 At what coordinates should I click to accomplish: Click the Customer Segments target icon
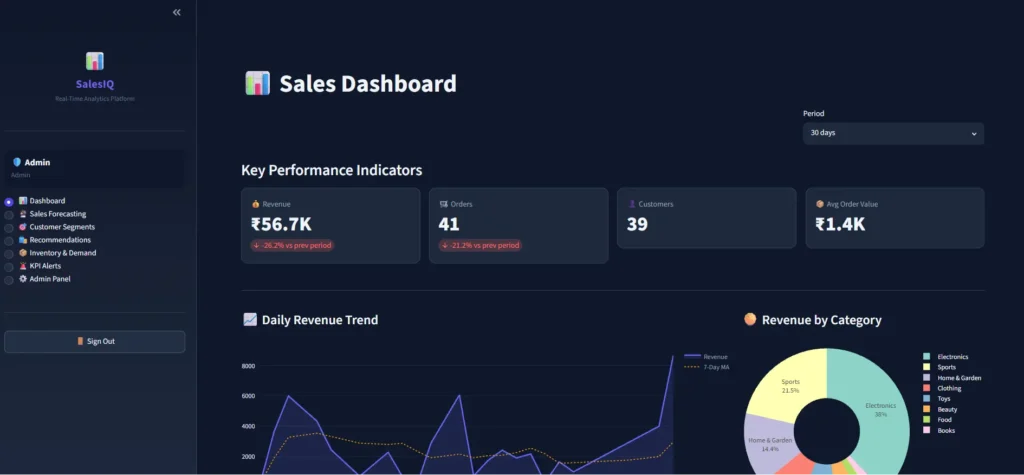click(23, 227)
